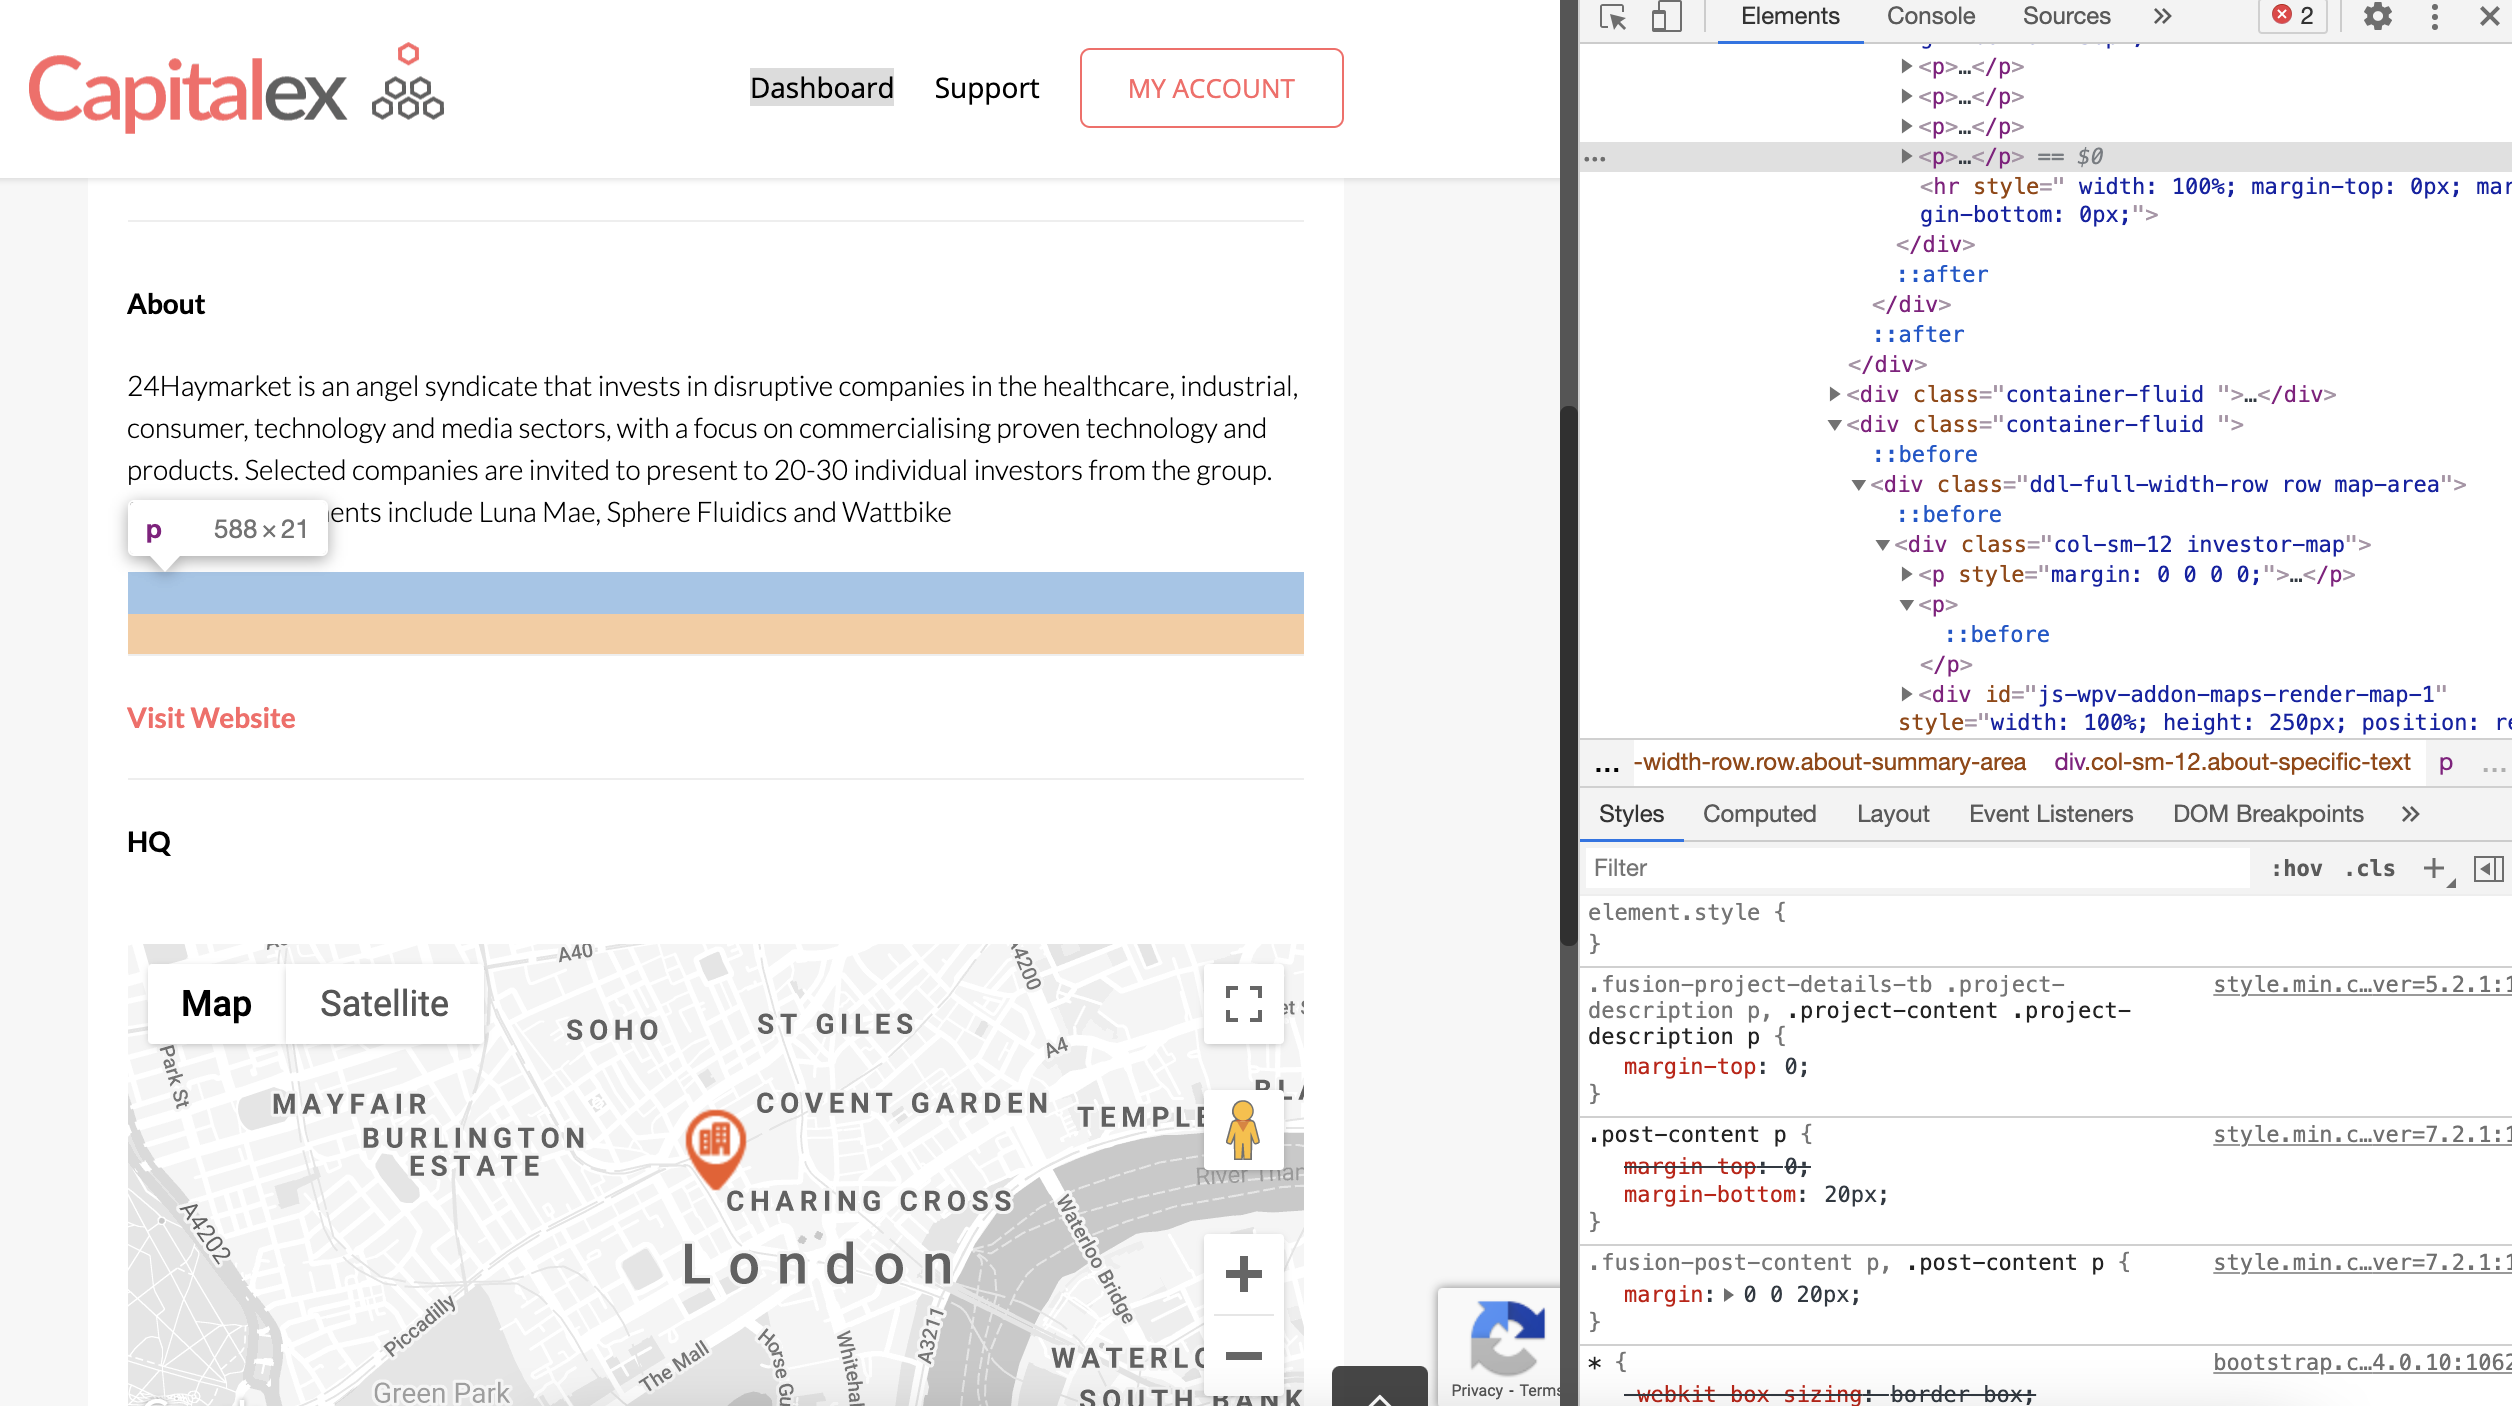Switch to the Computed tab

(x=1759, y=814)
